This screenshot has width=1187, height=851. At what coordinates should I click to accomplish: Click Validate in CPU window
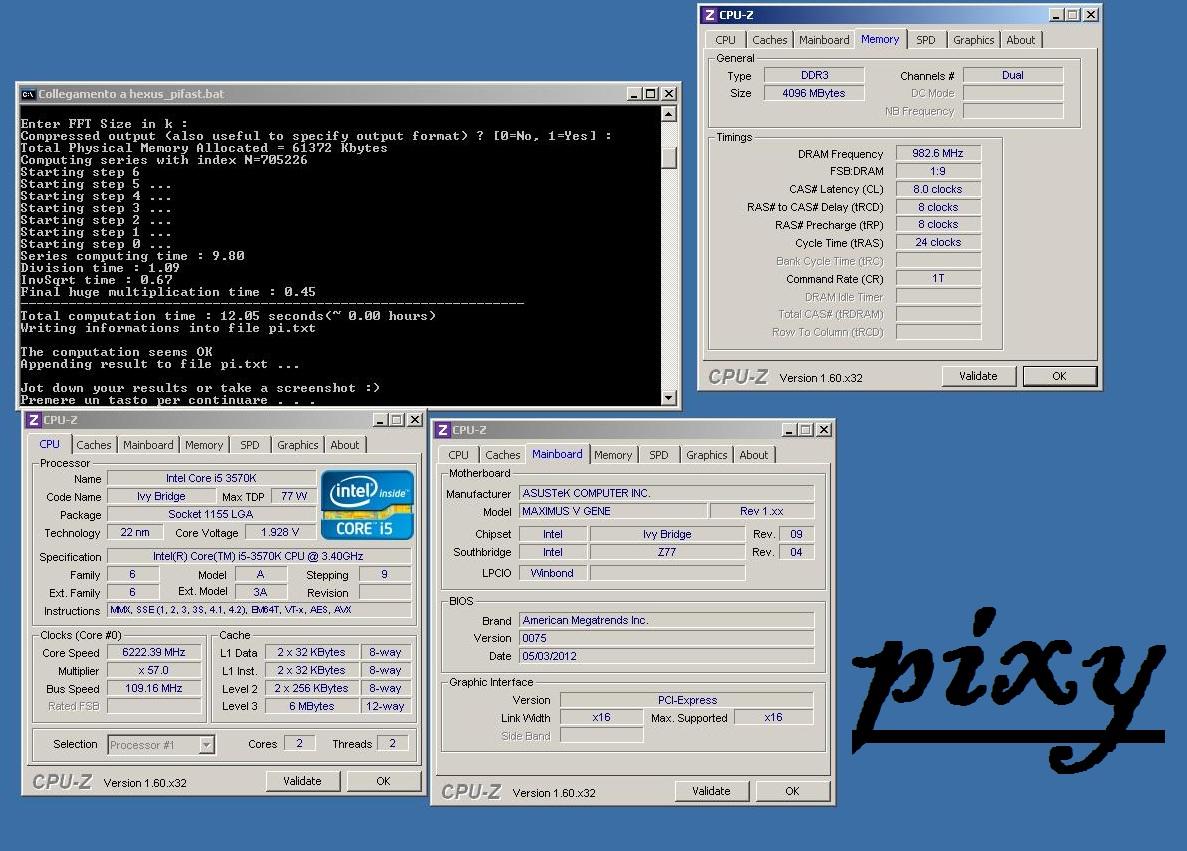(302, 781)
